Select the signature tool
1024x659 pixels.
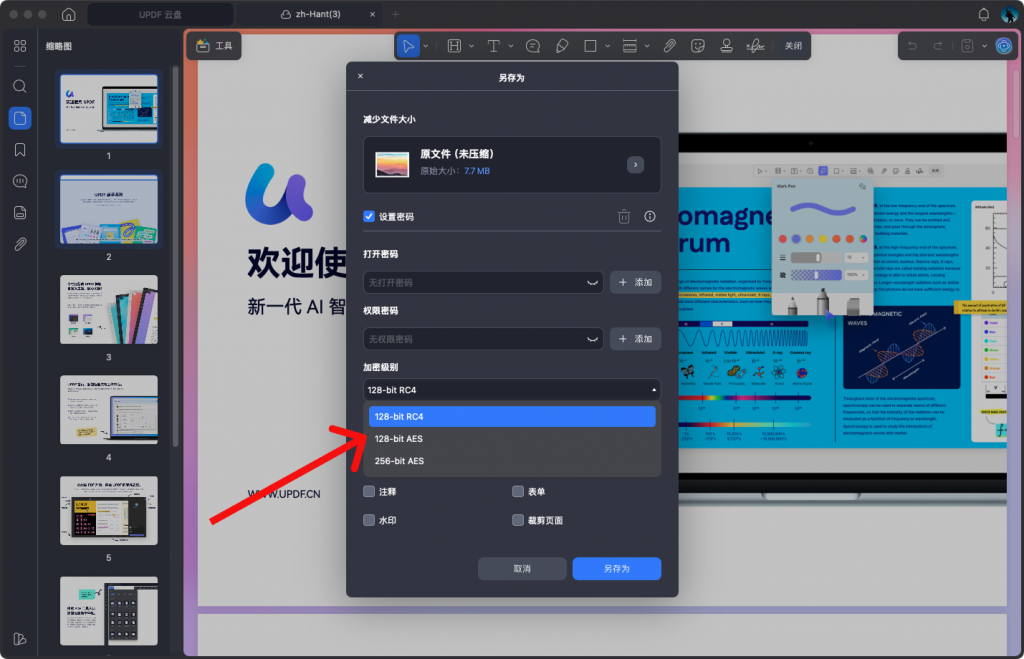pyautogui.click(x=755, y=46)
